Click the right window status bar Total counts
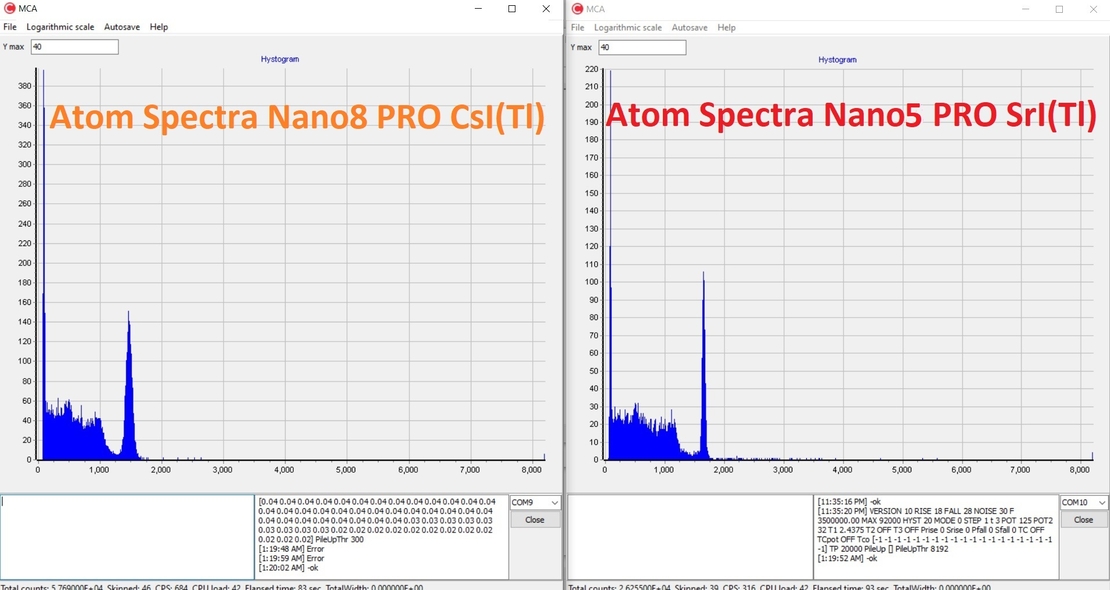The height and width of the screenshot is (590, 1110). [619, 587]
